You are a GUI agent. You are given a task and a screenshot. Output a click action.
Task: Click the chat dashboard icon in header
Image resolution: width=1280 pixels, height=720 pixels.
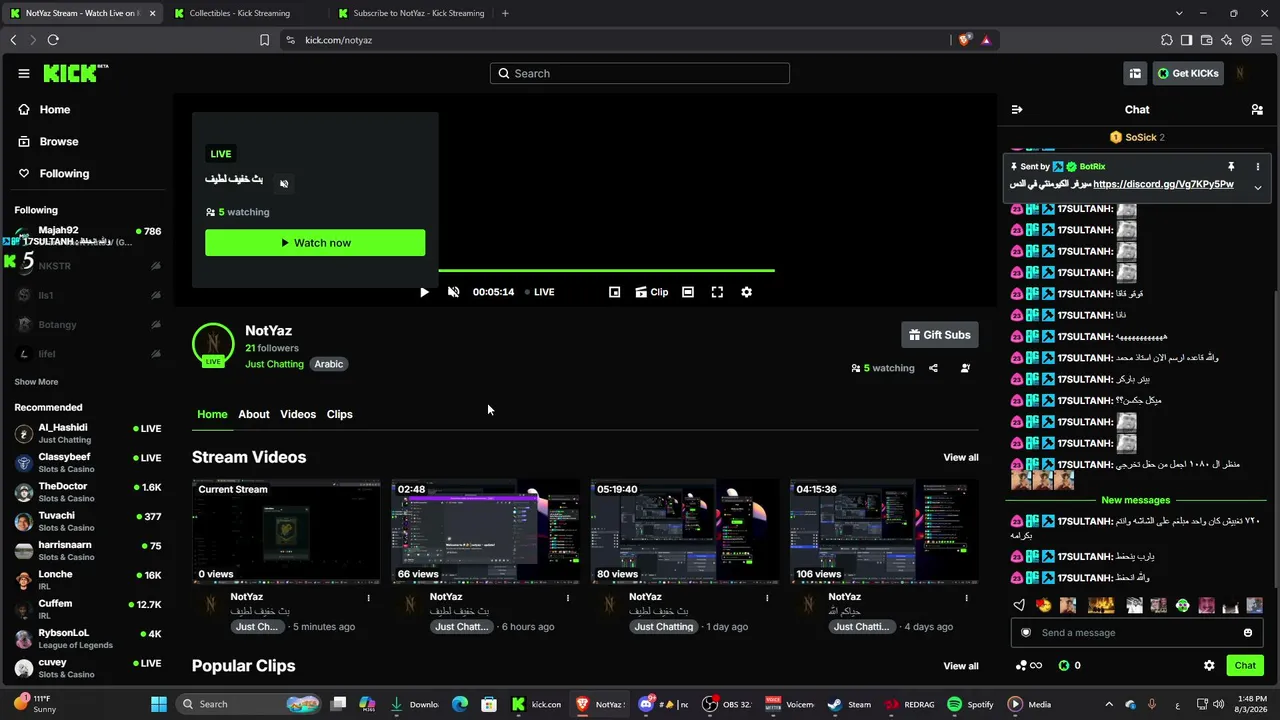[1135, 73]
